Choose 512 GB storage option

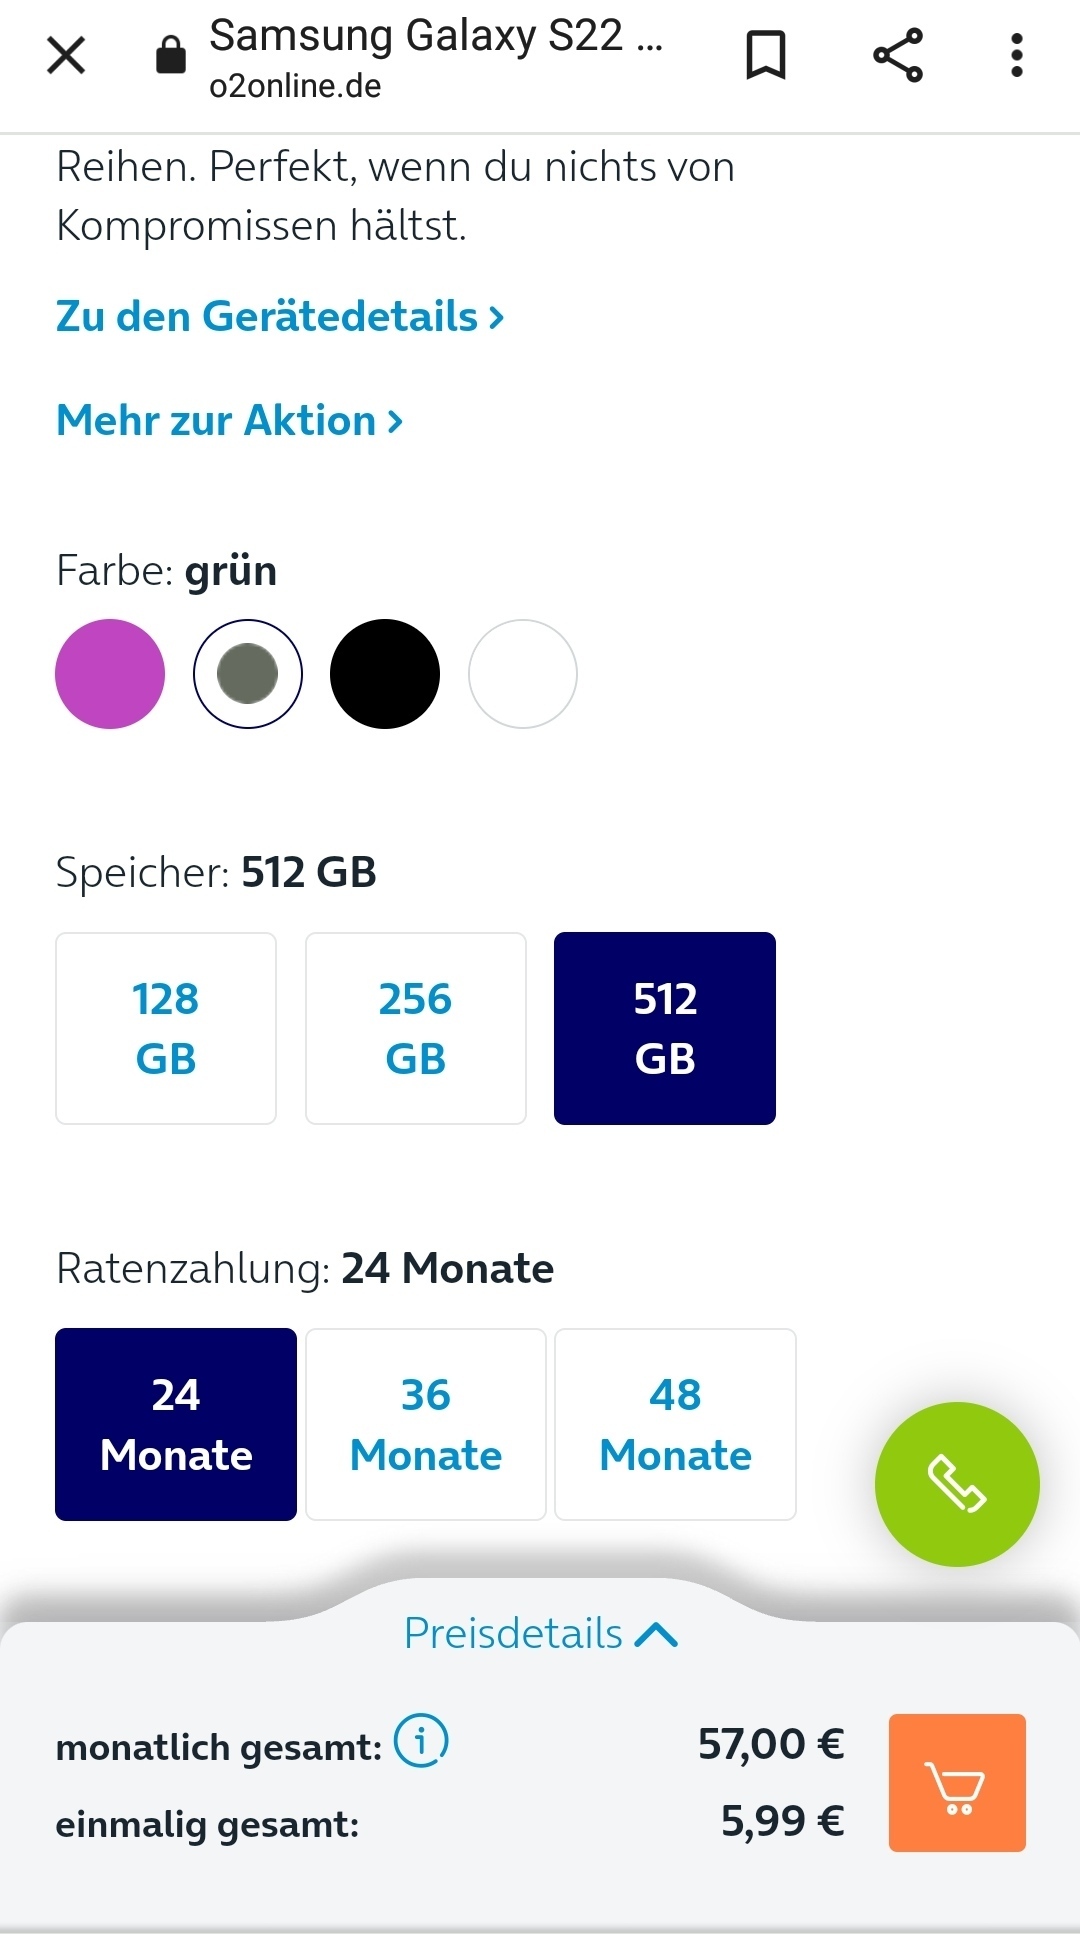(665, 1028)
